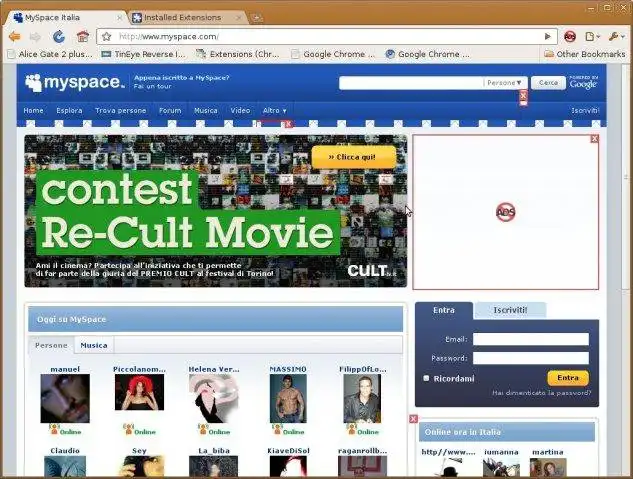This screenshot has width=633, height=479.
Task: Close the Online ora in Italia block X
Action: (x=413, y=419)
